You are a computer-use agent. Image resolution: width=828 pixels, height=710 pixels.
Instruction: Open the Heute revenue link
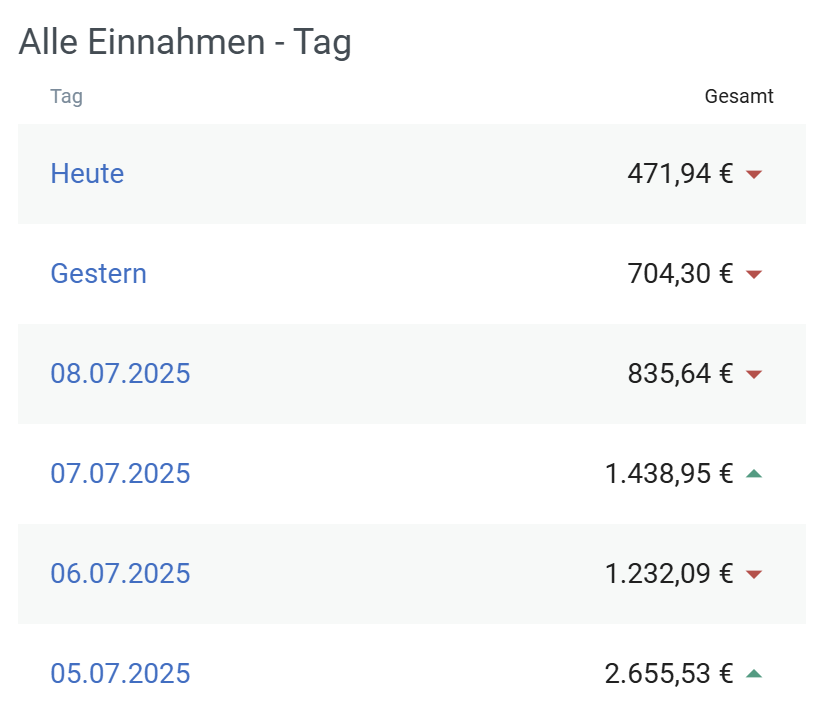coord(87,174)
